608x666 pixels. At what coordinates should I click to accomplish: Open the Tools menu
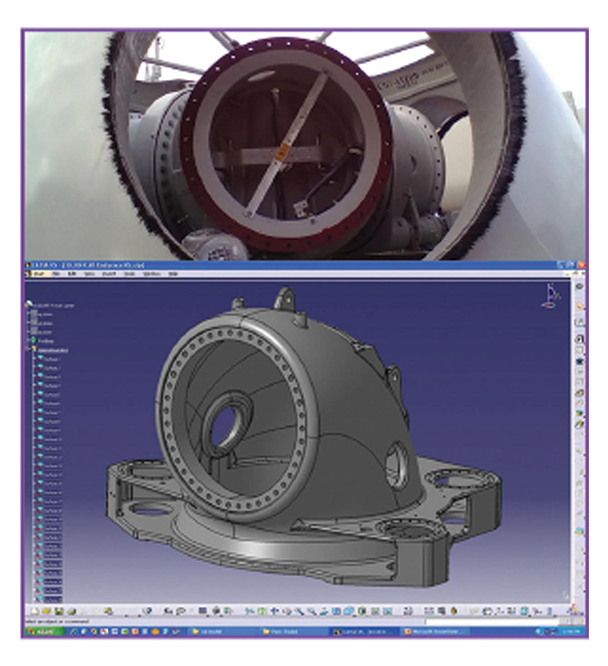(129, 274)
